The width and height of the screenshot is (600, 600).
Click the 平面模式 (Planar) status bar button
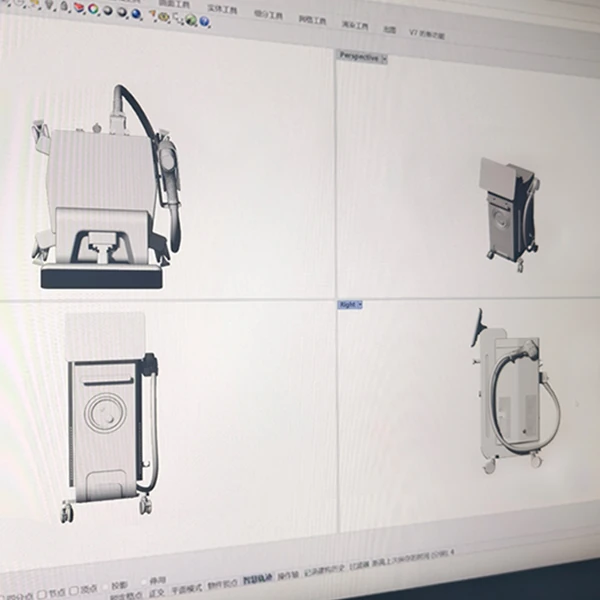(x=188, y=588)
